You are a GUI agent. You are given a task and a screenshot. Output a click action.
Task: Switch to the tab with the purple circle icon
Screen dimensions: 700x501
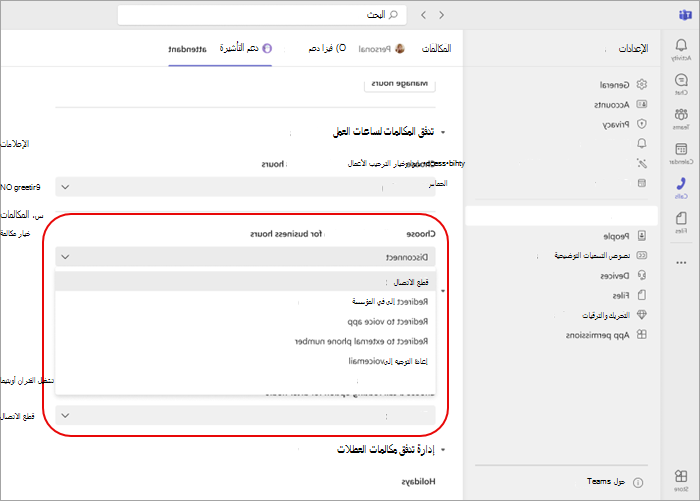pyautogui.click(x=246, y=48)
